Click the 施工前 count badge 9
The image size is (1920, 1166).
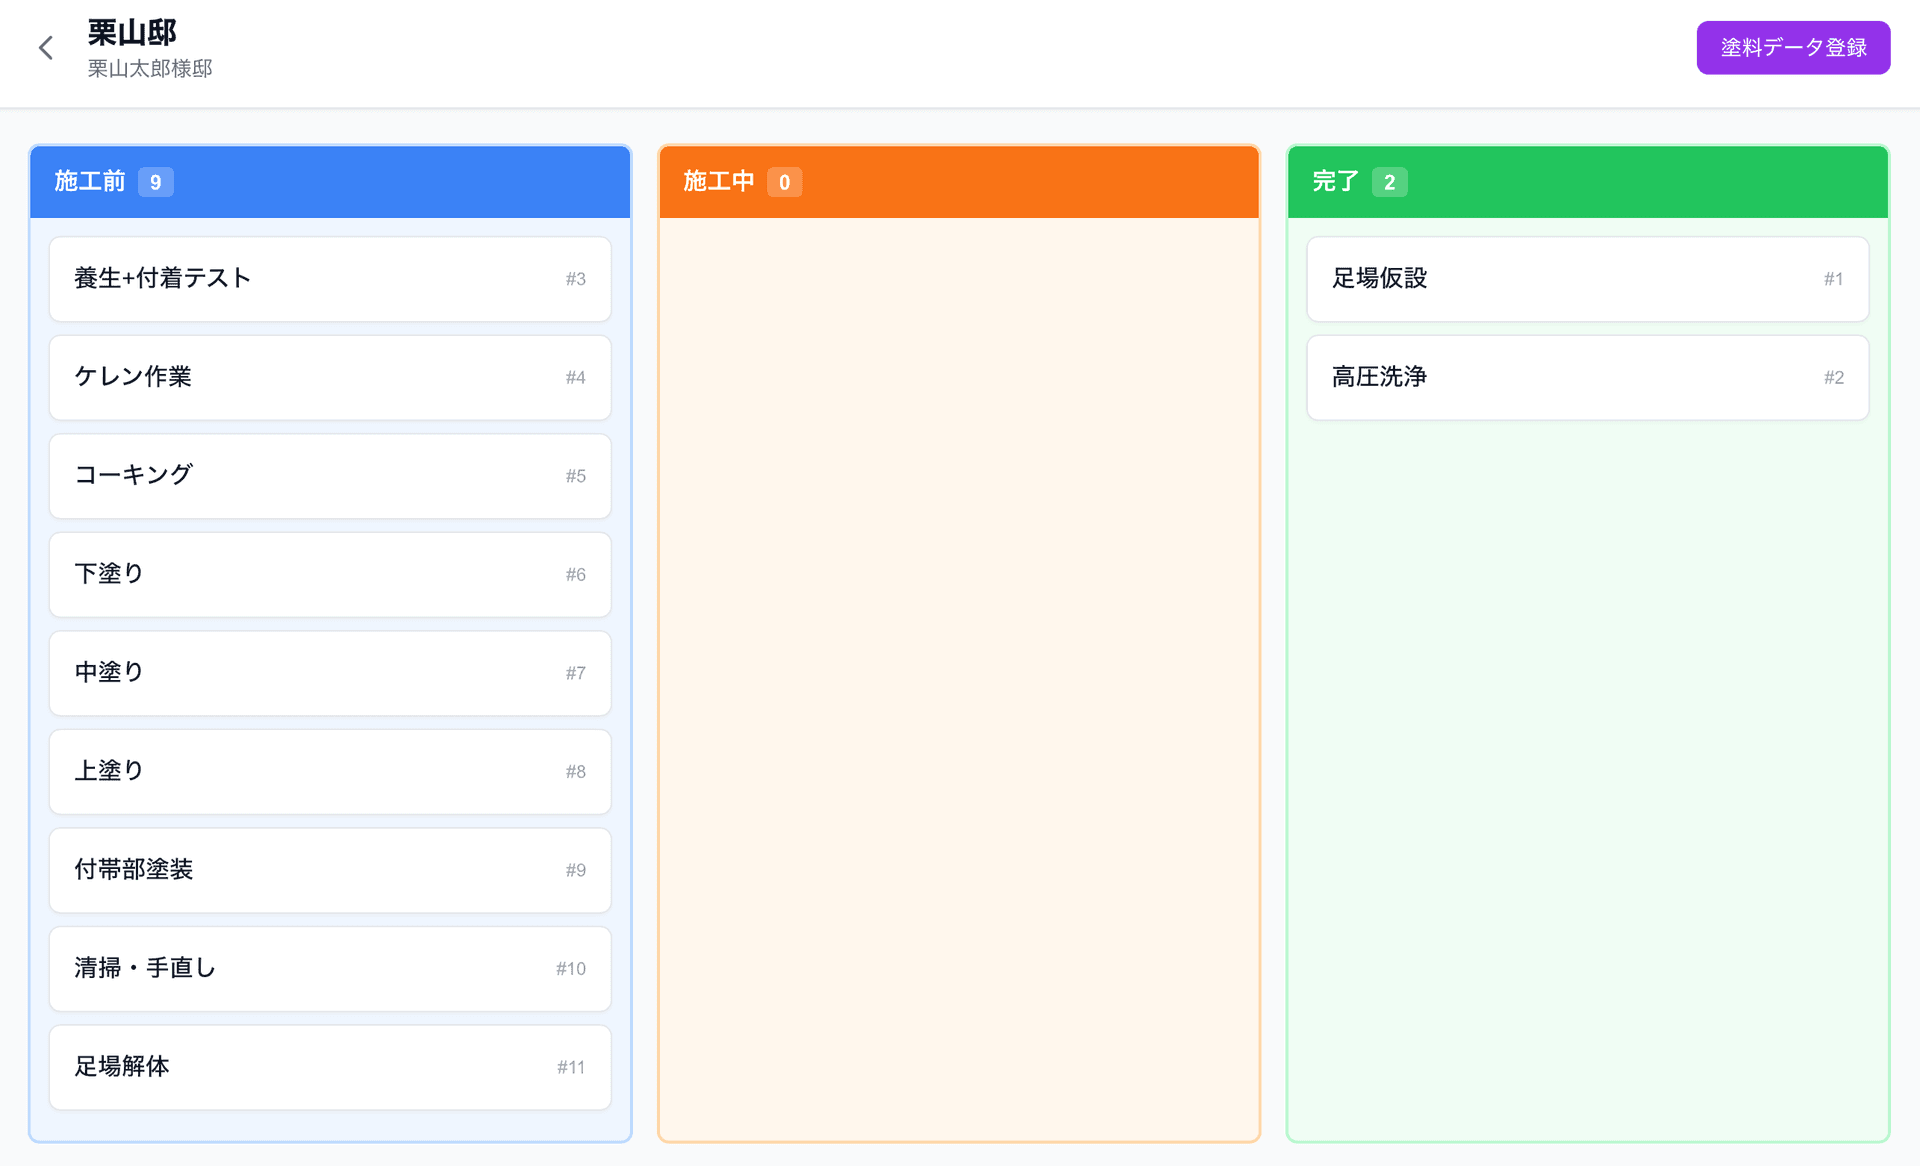coord(155,182)
